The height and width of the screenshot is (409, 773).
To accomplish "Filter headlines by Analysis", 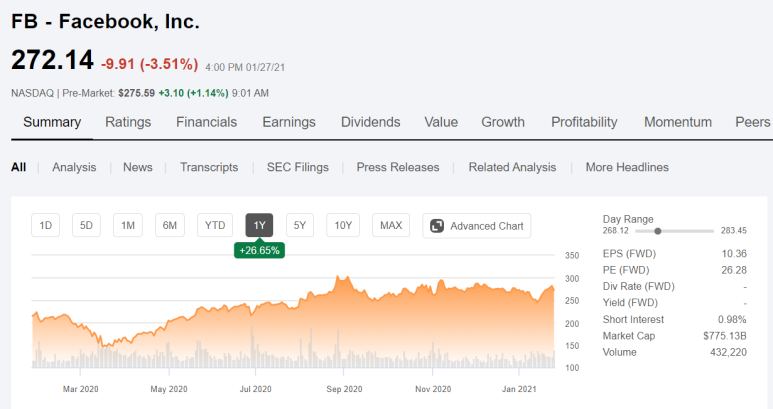I will coord(74,167).
